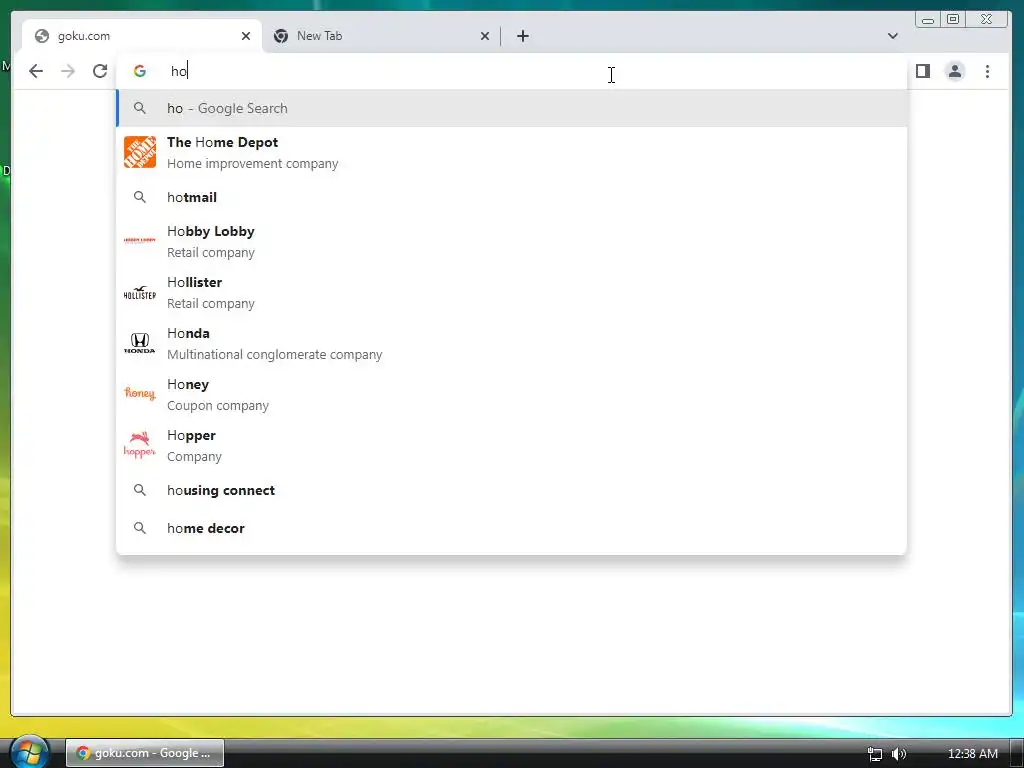Viewport: 1024px width, 768px height.
Task: Choose The Home Depot suggestion
Action: [x=512, y=153]
